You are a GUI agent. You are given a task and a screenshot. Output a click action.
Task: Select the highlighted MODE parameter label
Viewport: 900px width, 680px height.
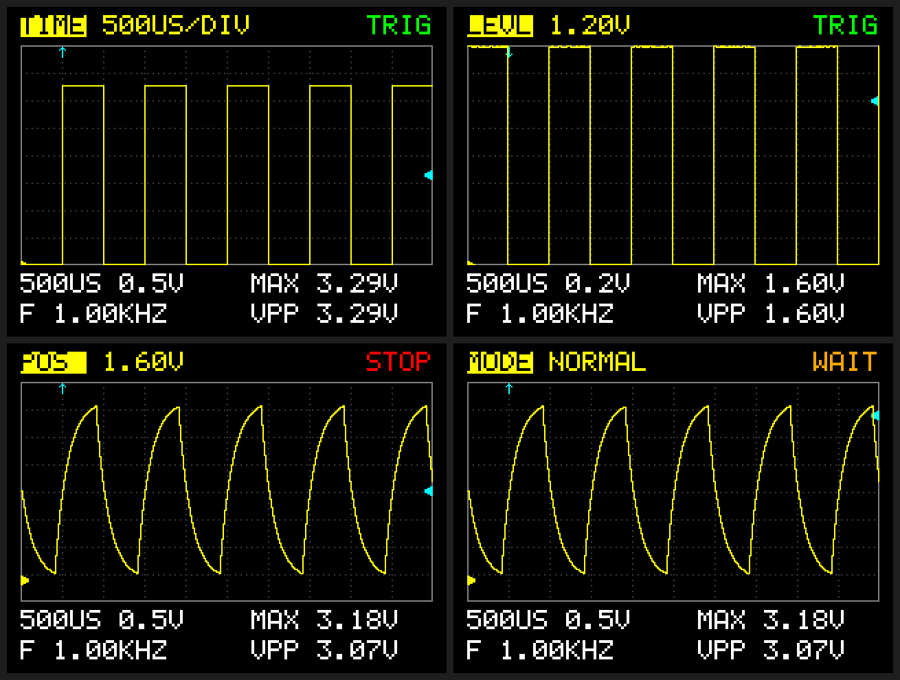tap(500, 363)
